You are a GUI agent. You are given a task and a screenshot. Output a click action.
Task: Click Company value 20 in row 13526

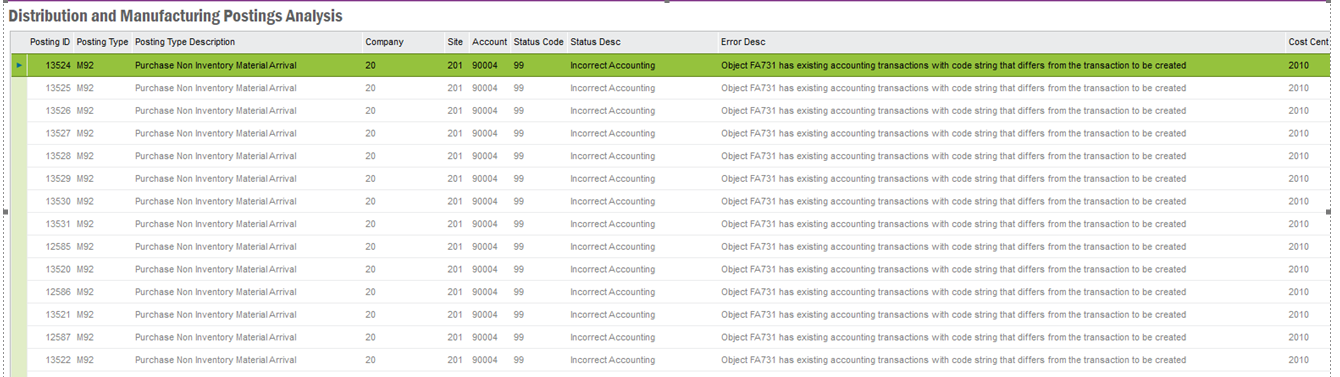coord(370,111)
